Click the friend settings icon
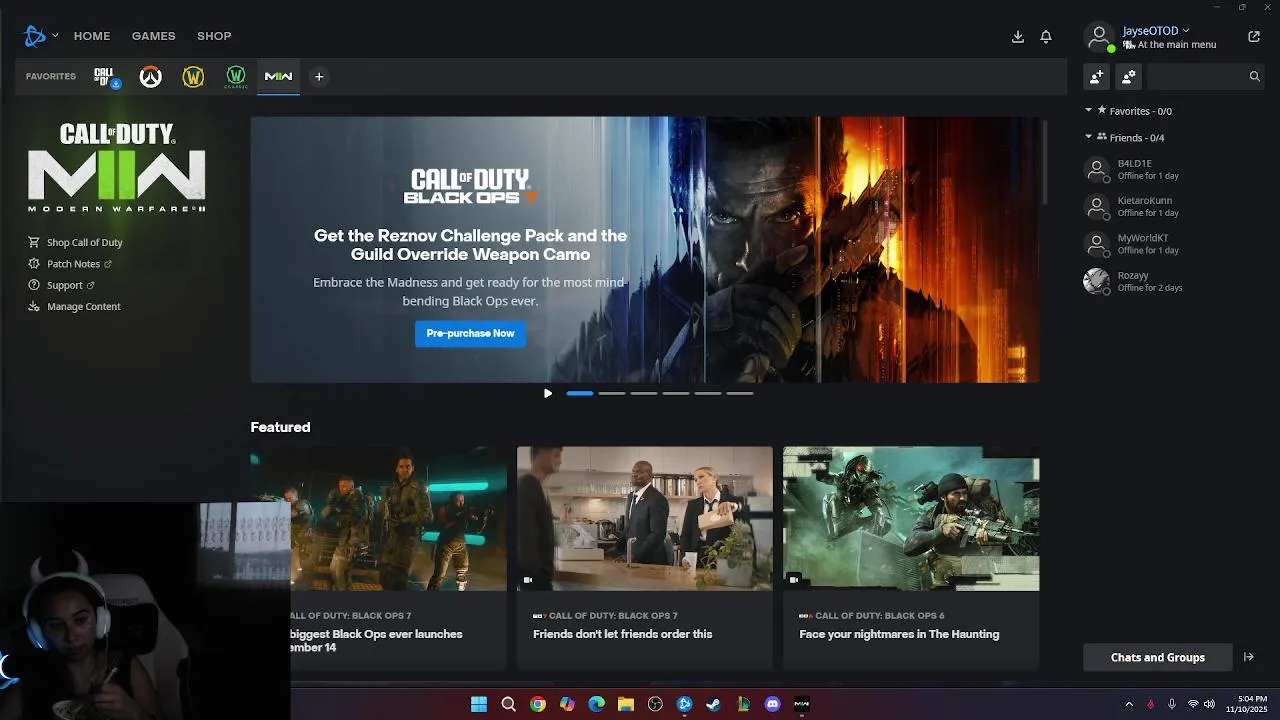The height and width of the screenshot is (720, 1280). point(1129,76)
